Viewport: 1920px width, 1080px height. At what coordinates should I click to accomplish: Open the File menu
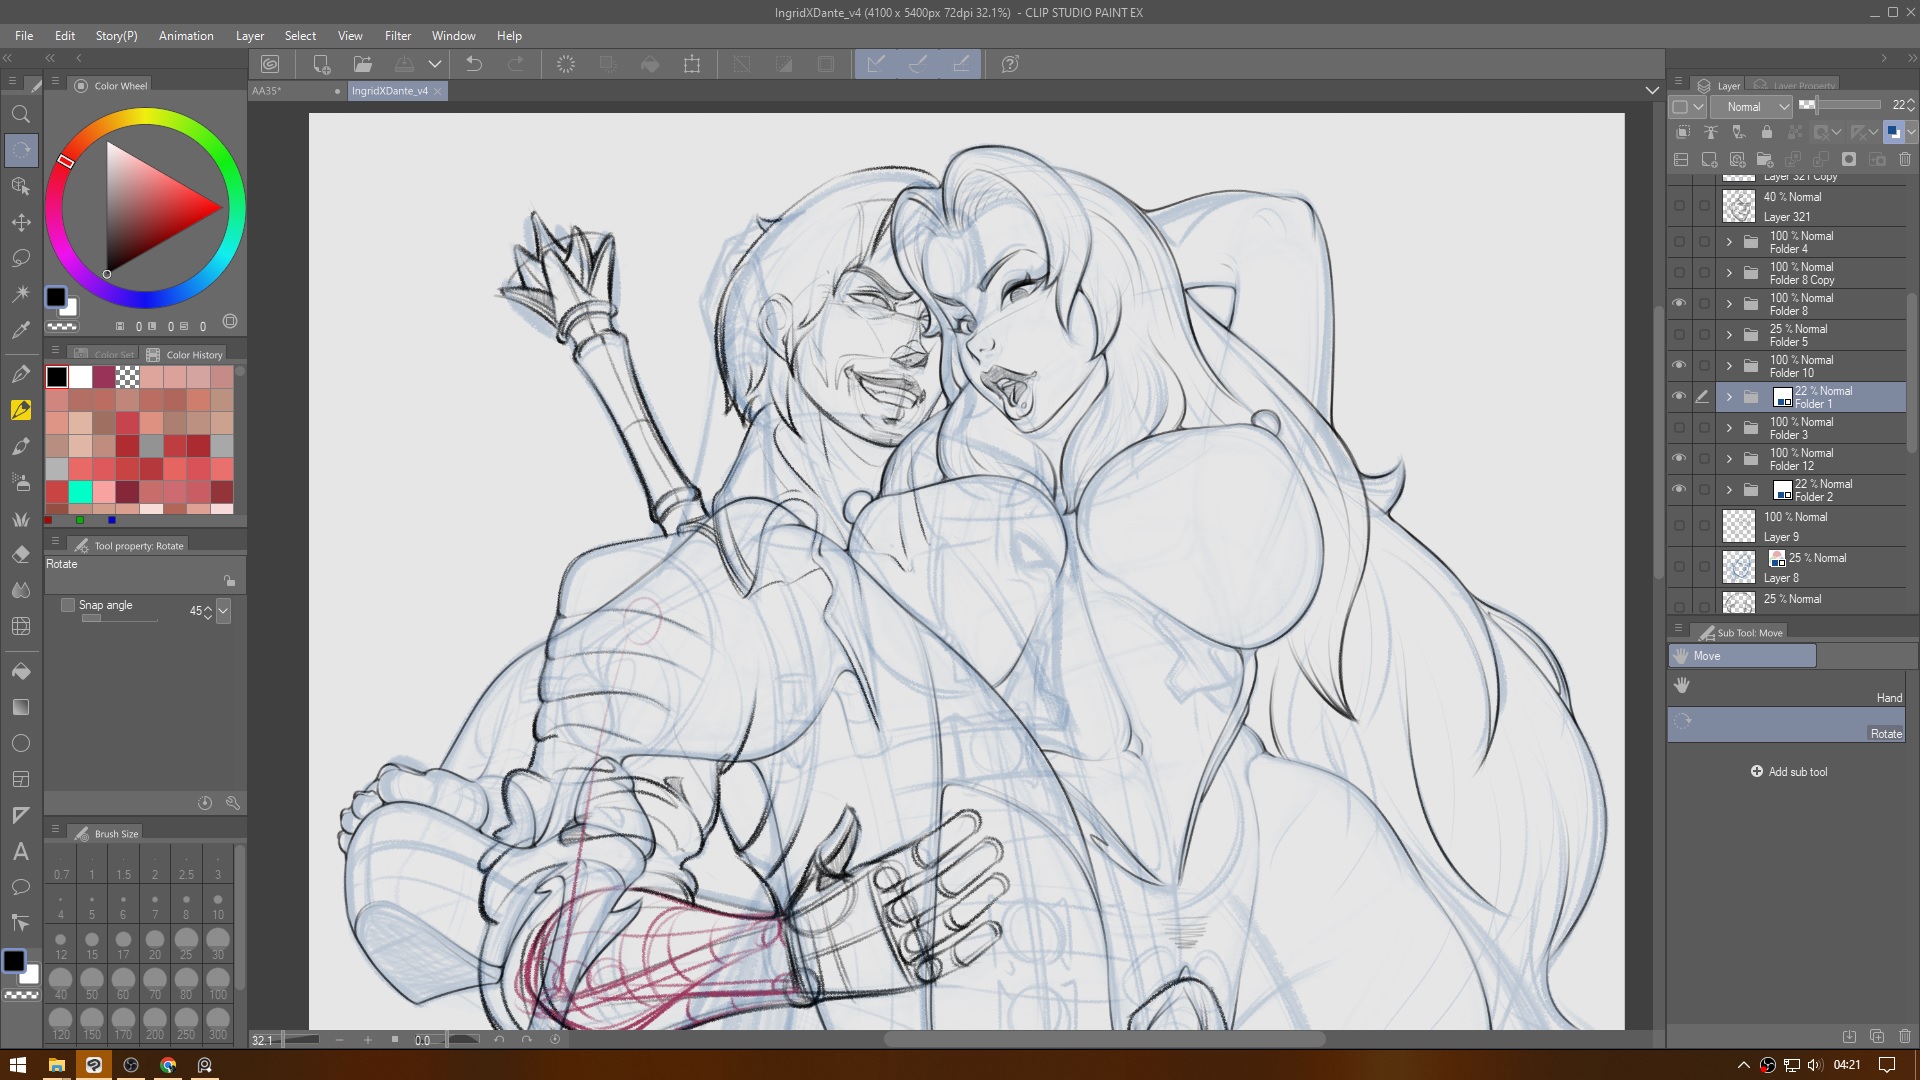(x=24, y=35)
